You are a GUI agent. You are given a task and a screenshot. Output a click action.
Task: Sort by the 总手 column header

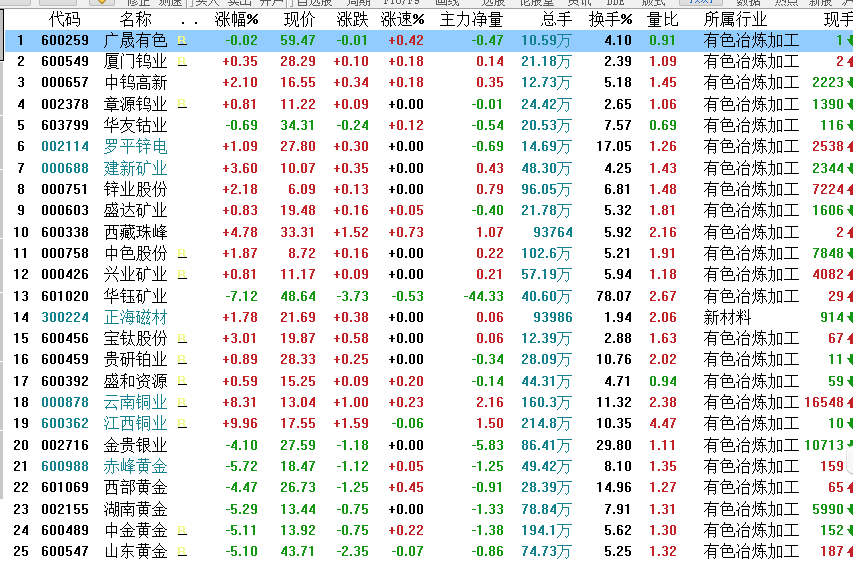[x=557, y=20]
